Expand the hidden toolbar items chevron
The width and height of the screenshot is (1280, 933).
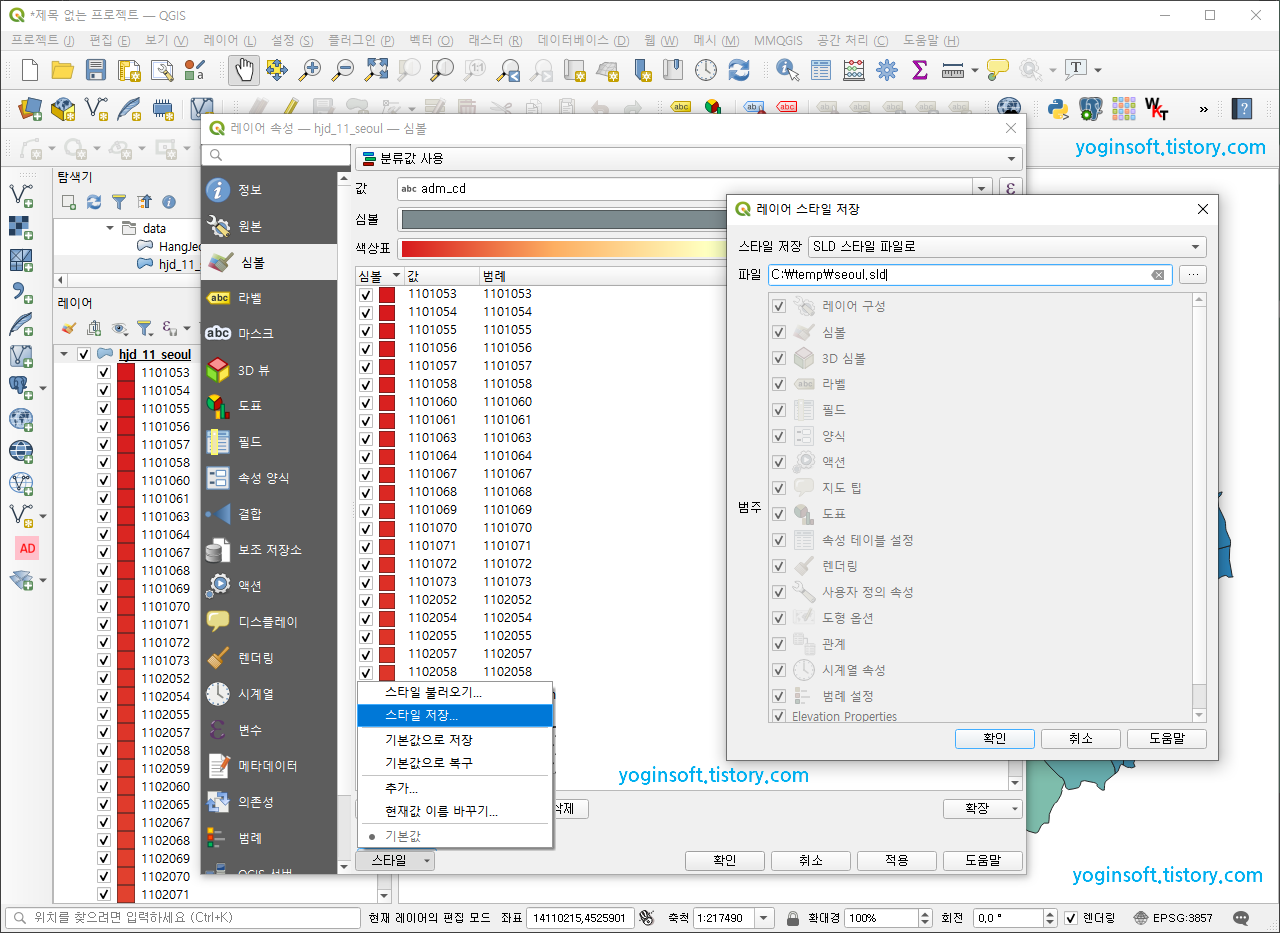pyautogui.click(x=1203, y=108)
